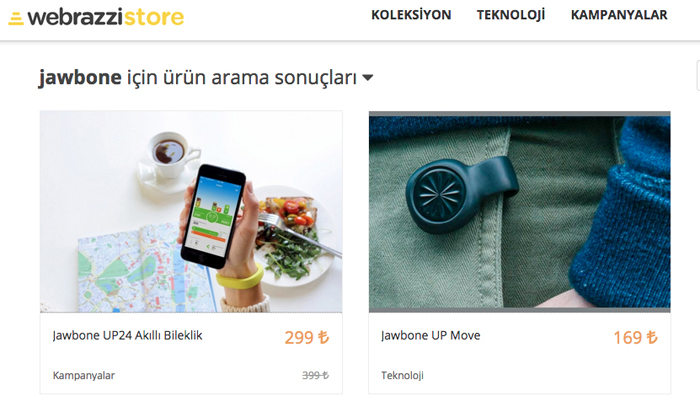Open the Jawbone UP Move product photo

click(520, 212)
